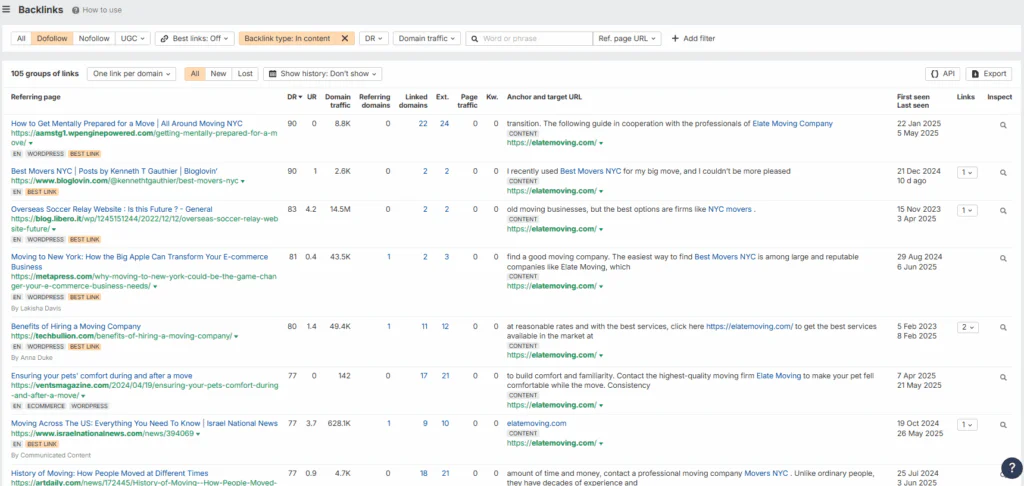Click the How to use help icon
The height and width of the screenshot is (486, 1024).
[x=76, y=10]
